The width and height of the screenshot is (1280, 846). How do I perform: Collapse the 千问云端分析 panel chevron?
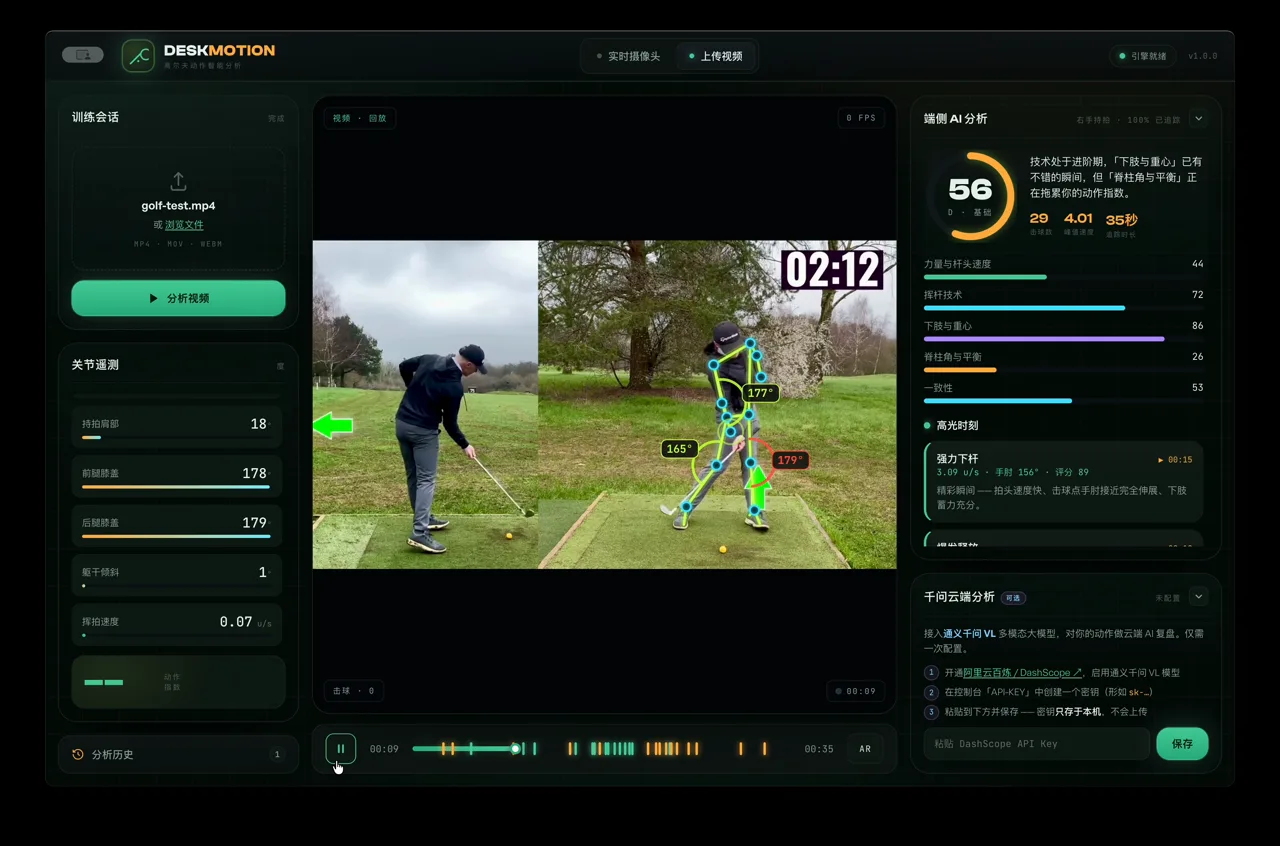(x=1198, y=597)
